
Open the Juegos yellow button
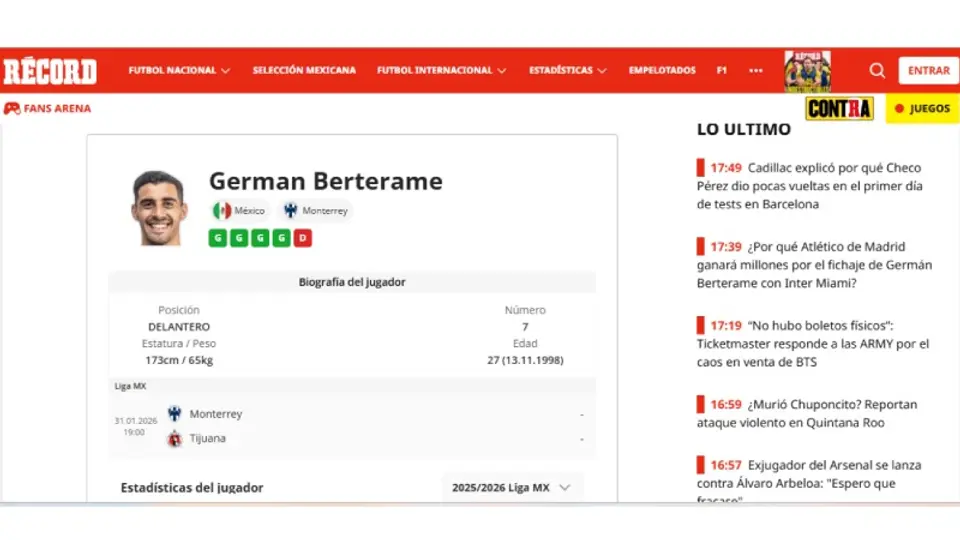click(x=922, y=108)
